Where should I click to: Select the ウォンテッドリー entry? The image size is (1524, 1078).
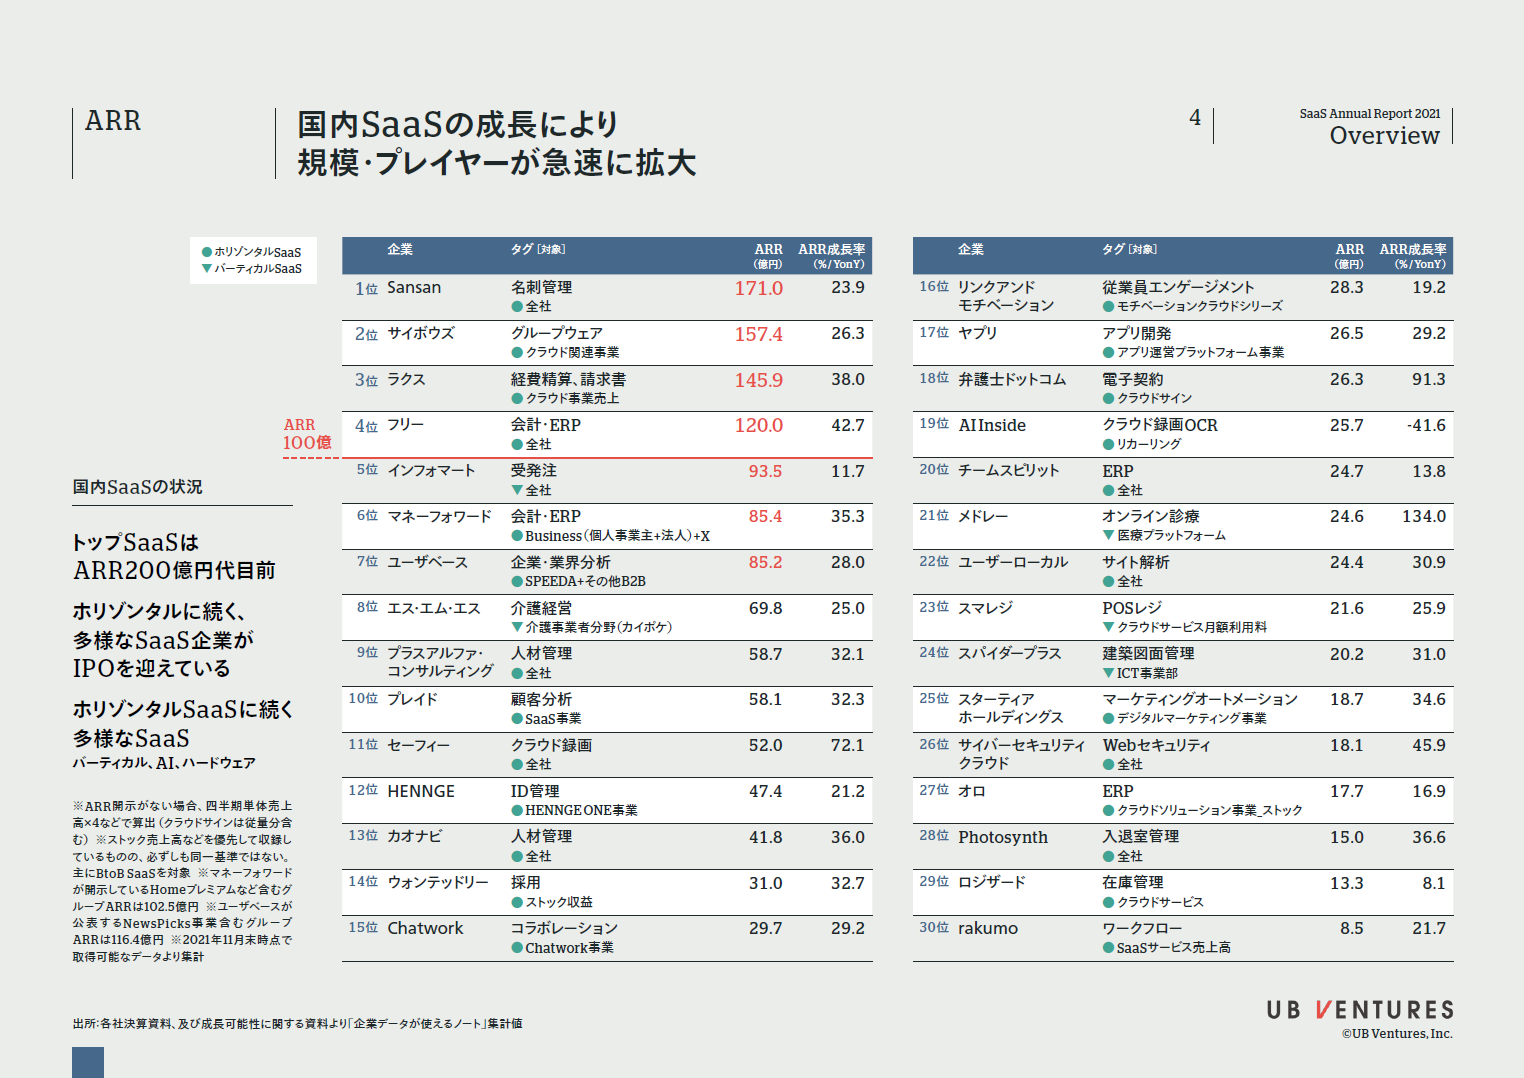[438, 882]
